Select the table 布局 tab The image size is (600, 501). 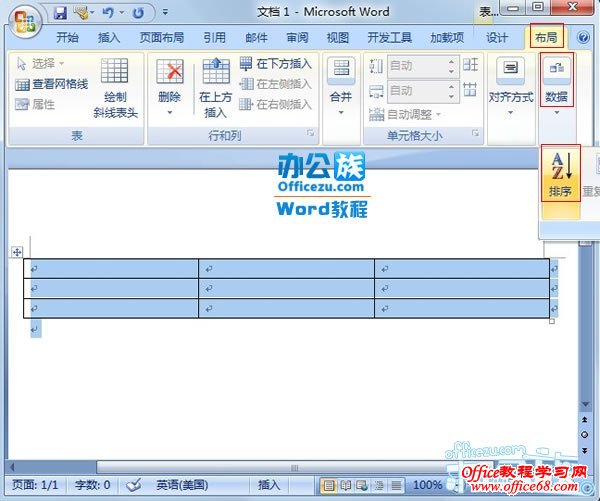pyautogui.click(x=546, y=37)
